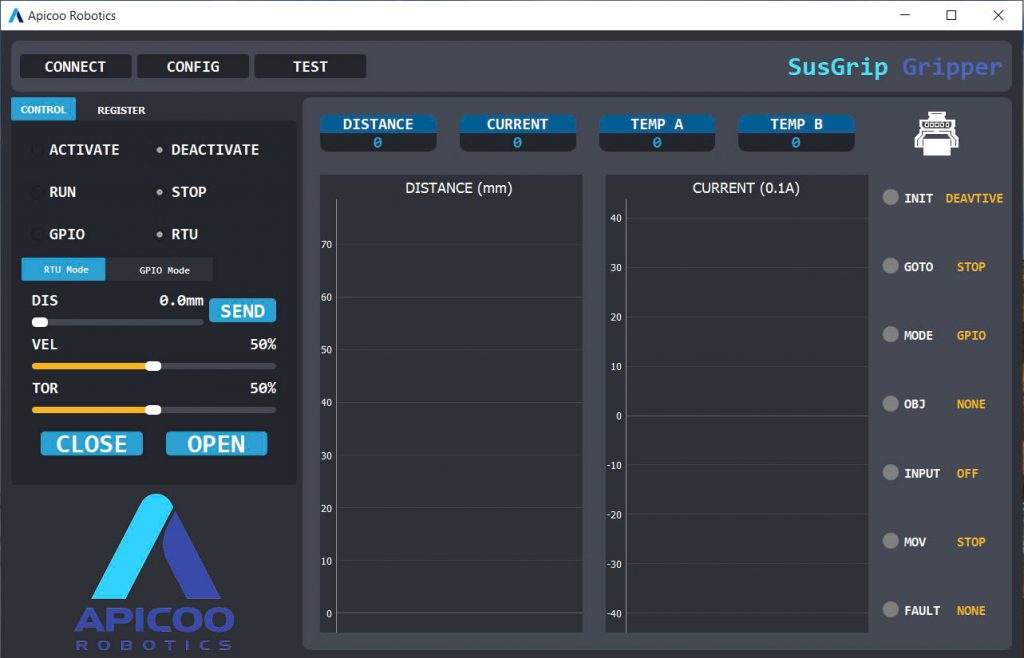1024x658 pixels.
Task: Switch to the CONTROL tab
Action: (x=43, y=109)
